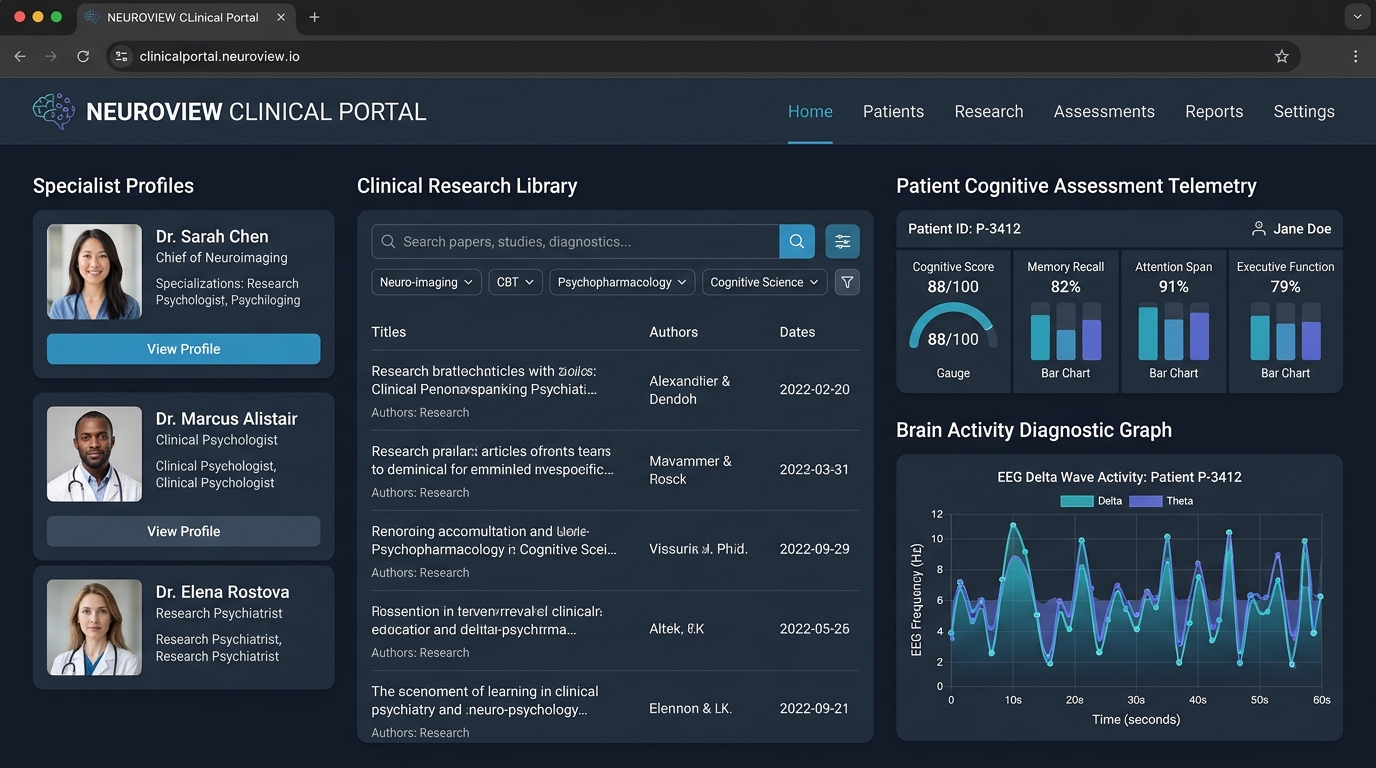This screenshot has height=768, width=1376.
Task: Open the browser three-dot menu
Action: [1356, 57]
